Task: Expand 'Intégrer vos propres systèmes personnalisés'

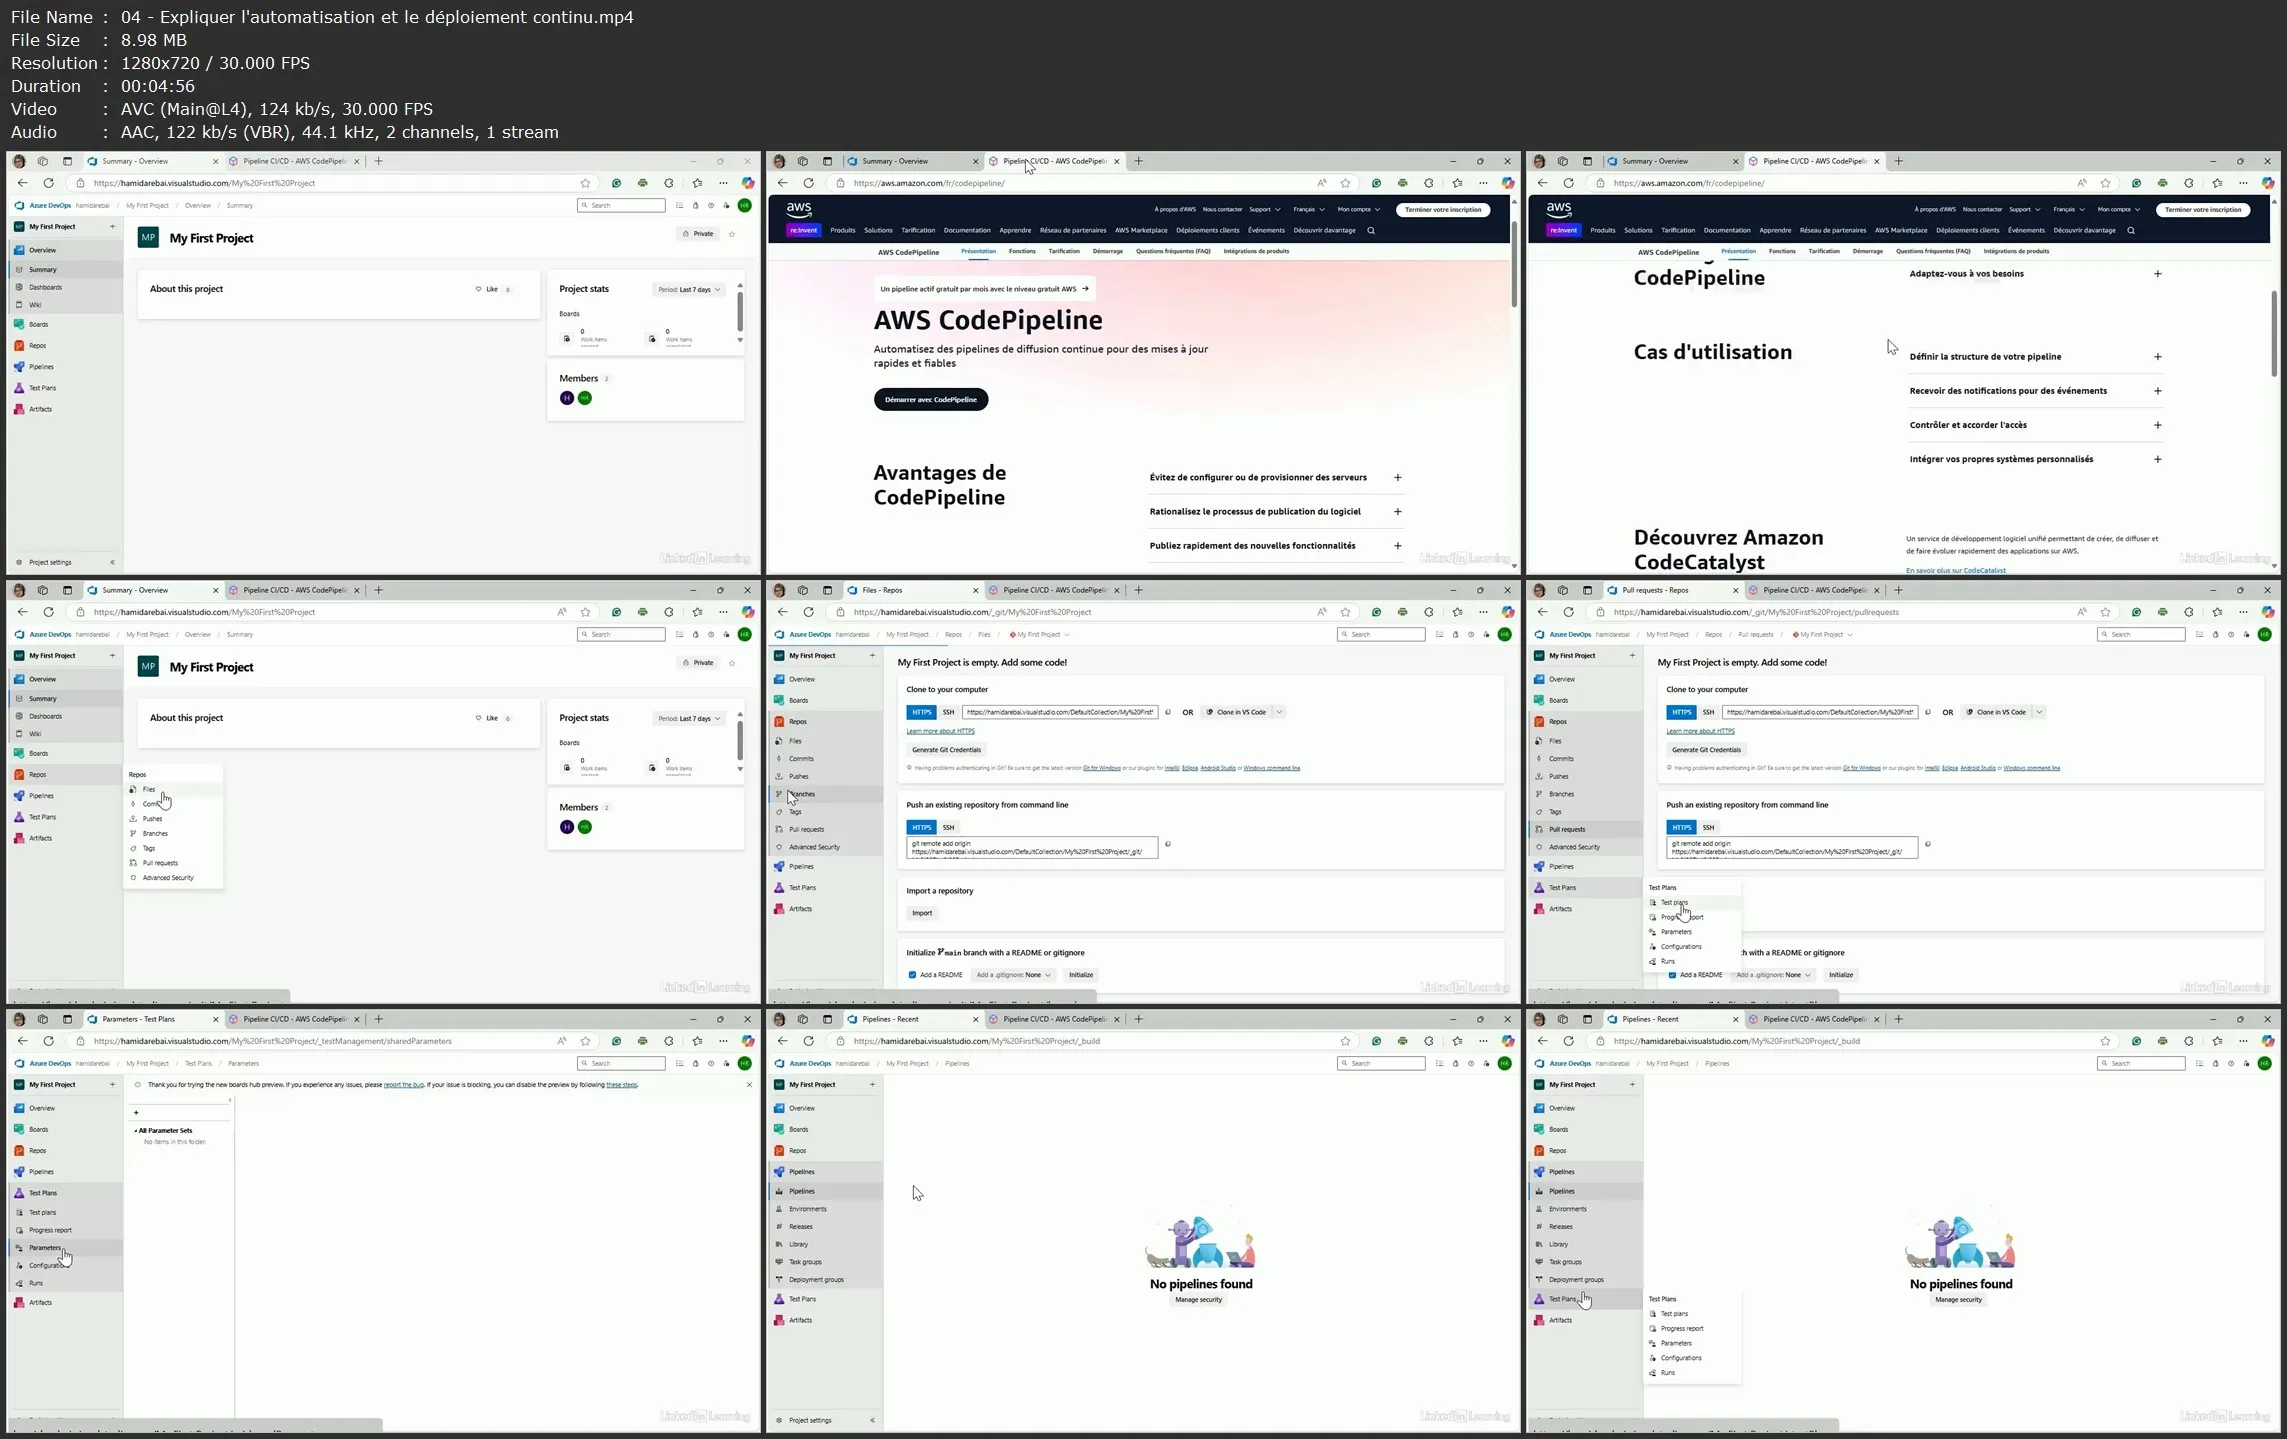Action: 2035,459
